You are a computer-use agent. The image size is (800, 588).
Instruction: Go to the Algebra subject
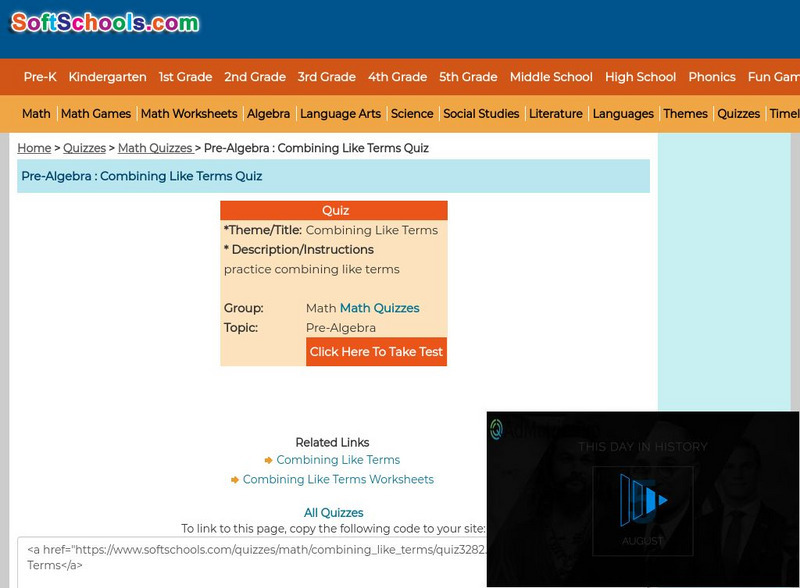click(x=268, y=114)
